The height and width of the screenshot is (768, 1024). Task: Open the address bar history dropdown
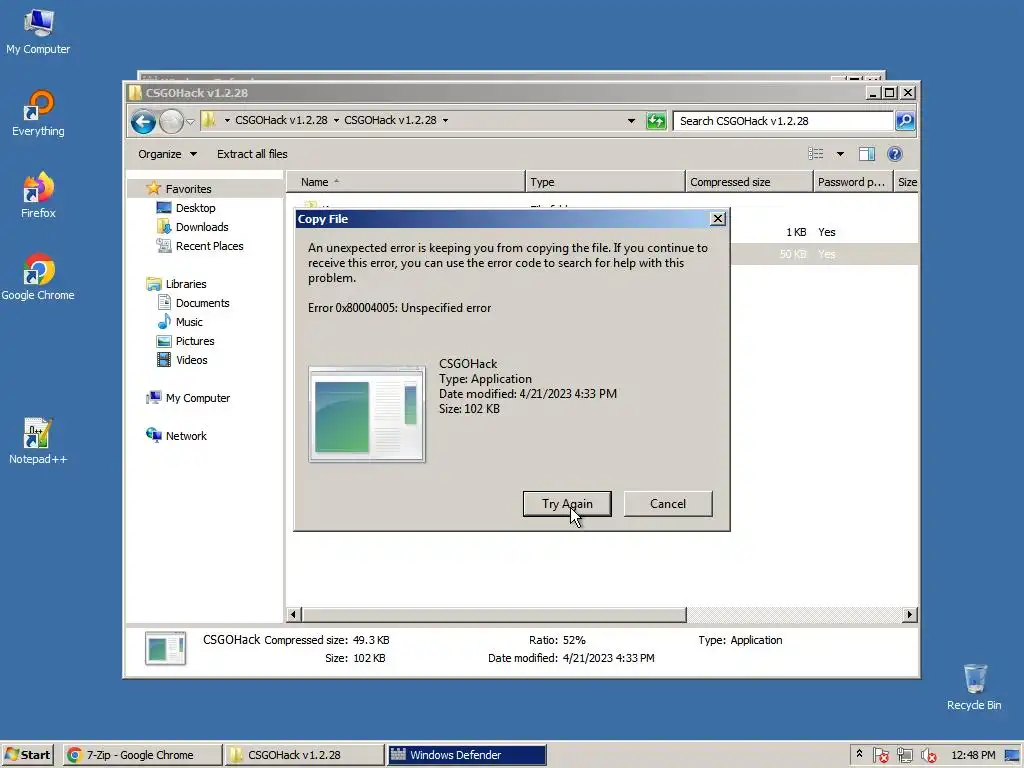tap(632, 121)
